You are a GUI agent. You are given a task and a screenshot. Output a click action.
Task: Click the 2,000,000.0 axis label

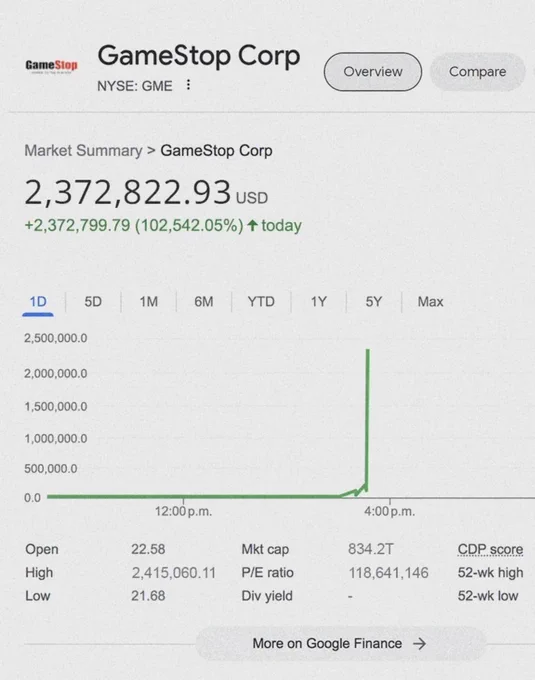pyautogui.click(x=55, y=373)
